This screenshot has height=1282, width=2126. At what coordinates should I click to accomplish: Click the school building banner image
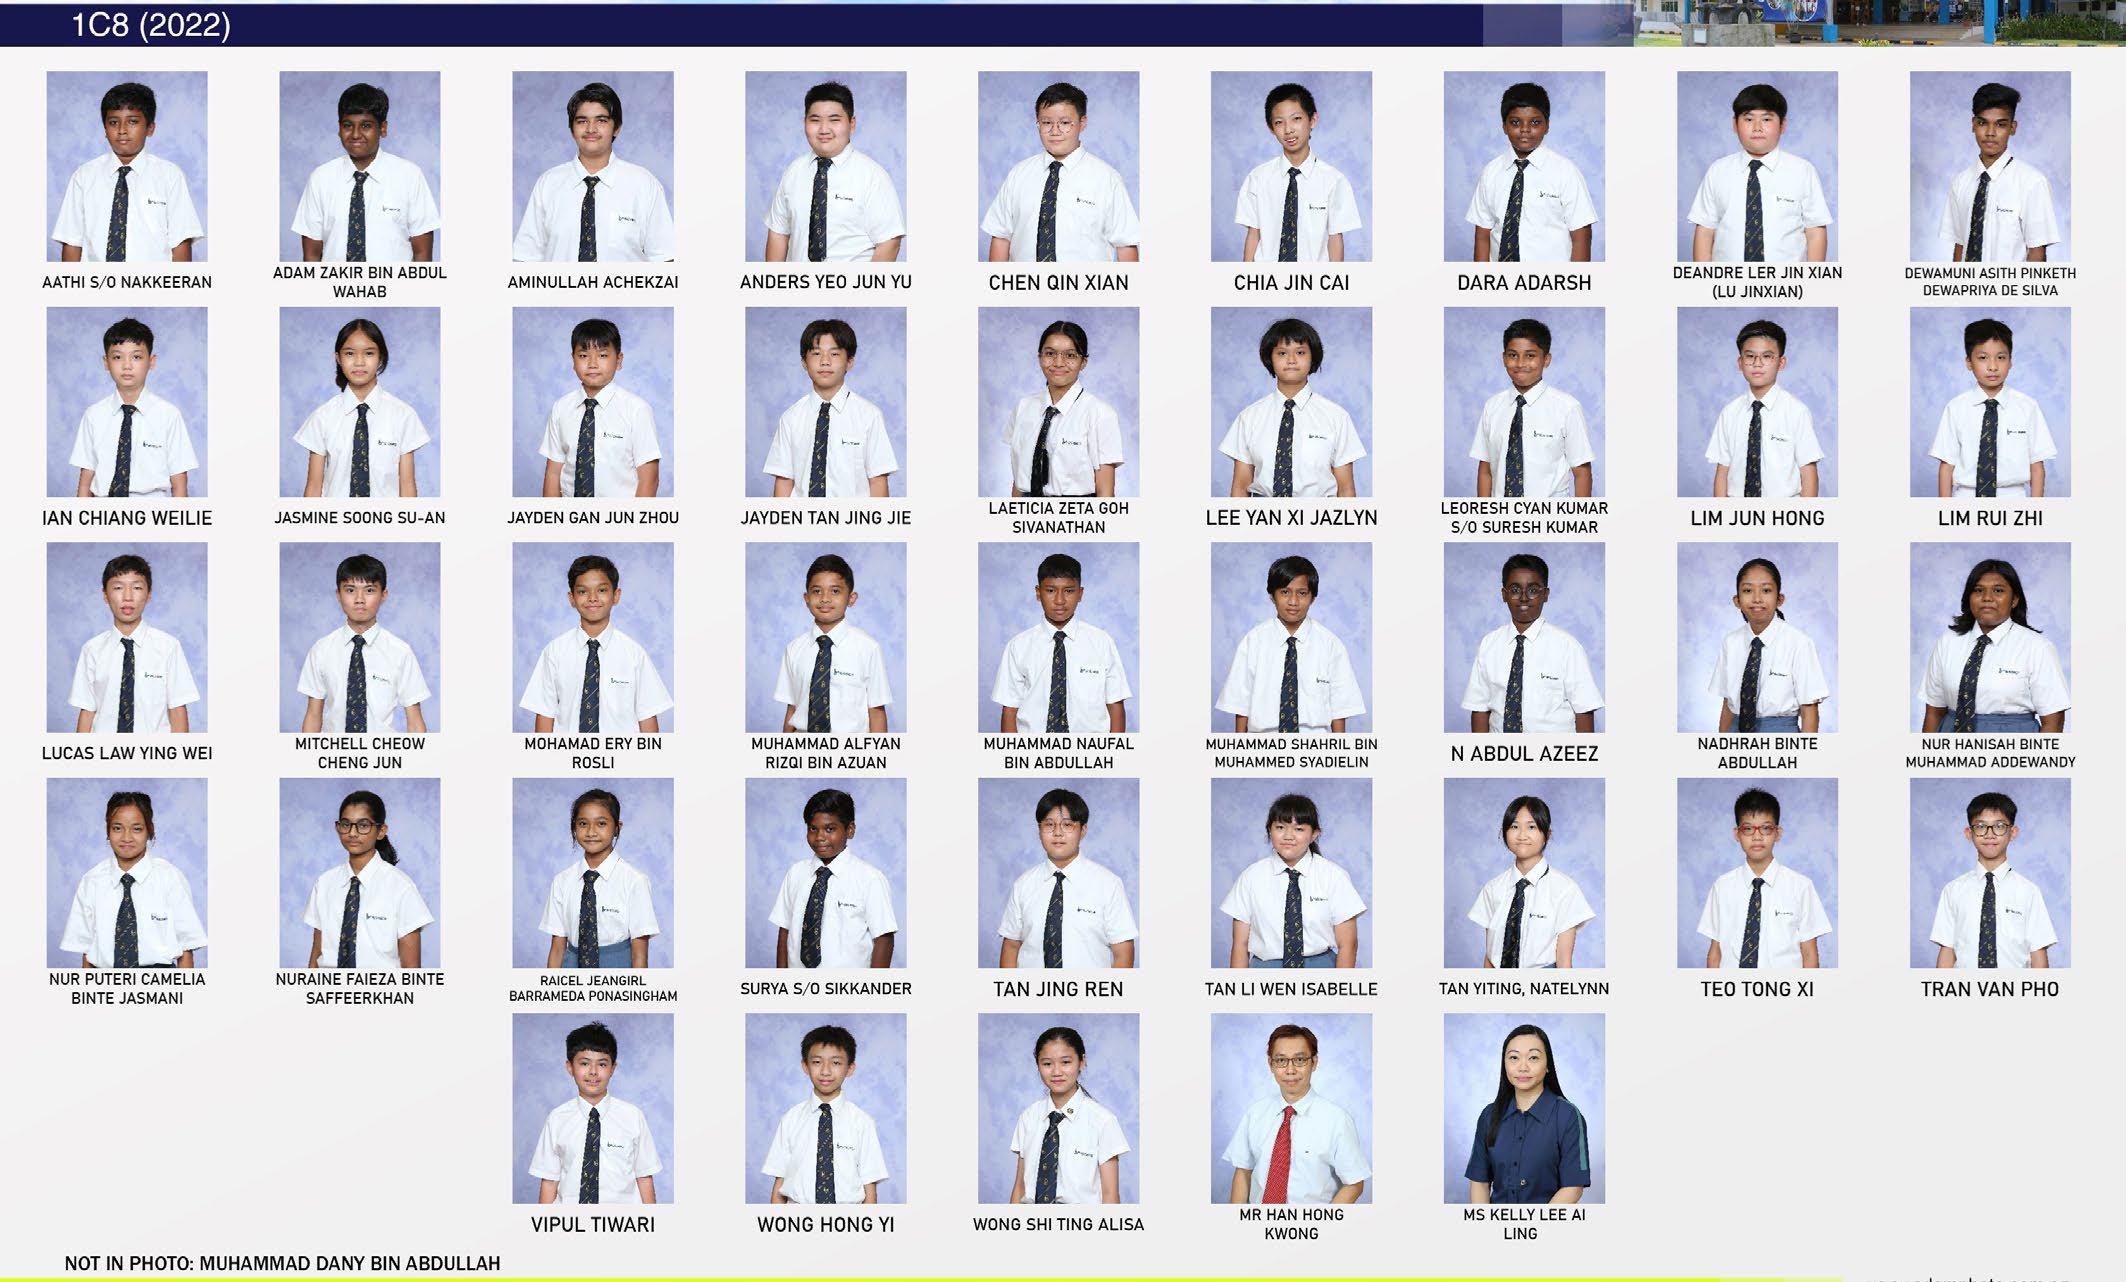tap(1878, 23)
